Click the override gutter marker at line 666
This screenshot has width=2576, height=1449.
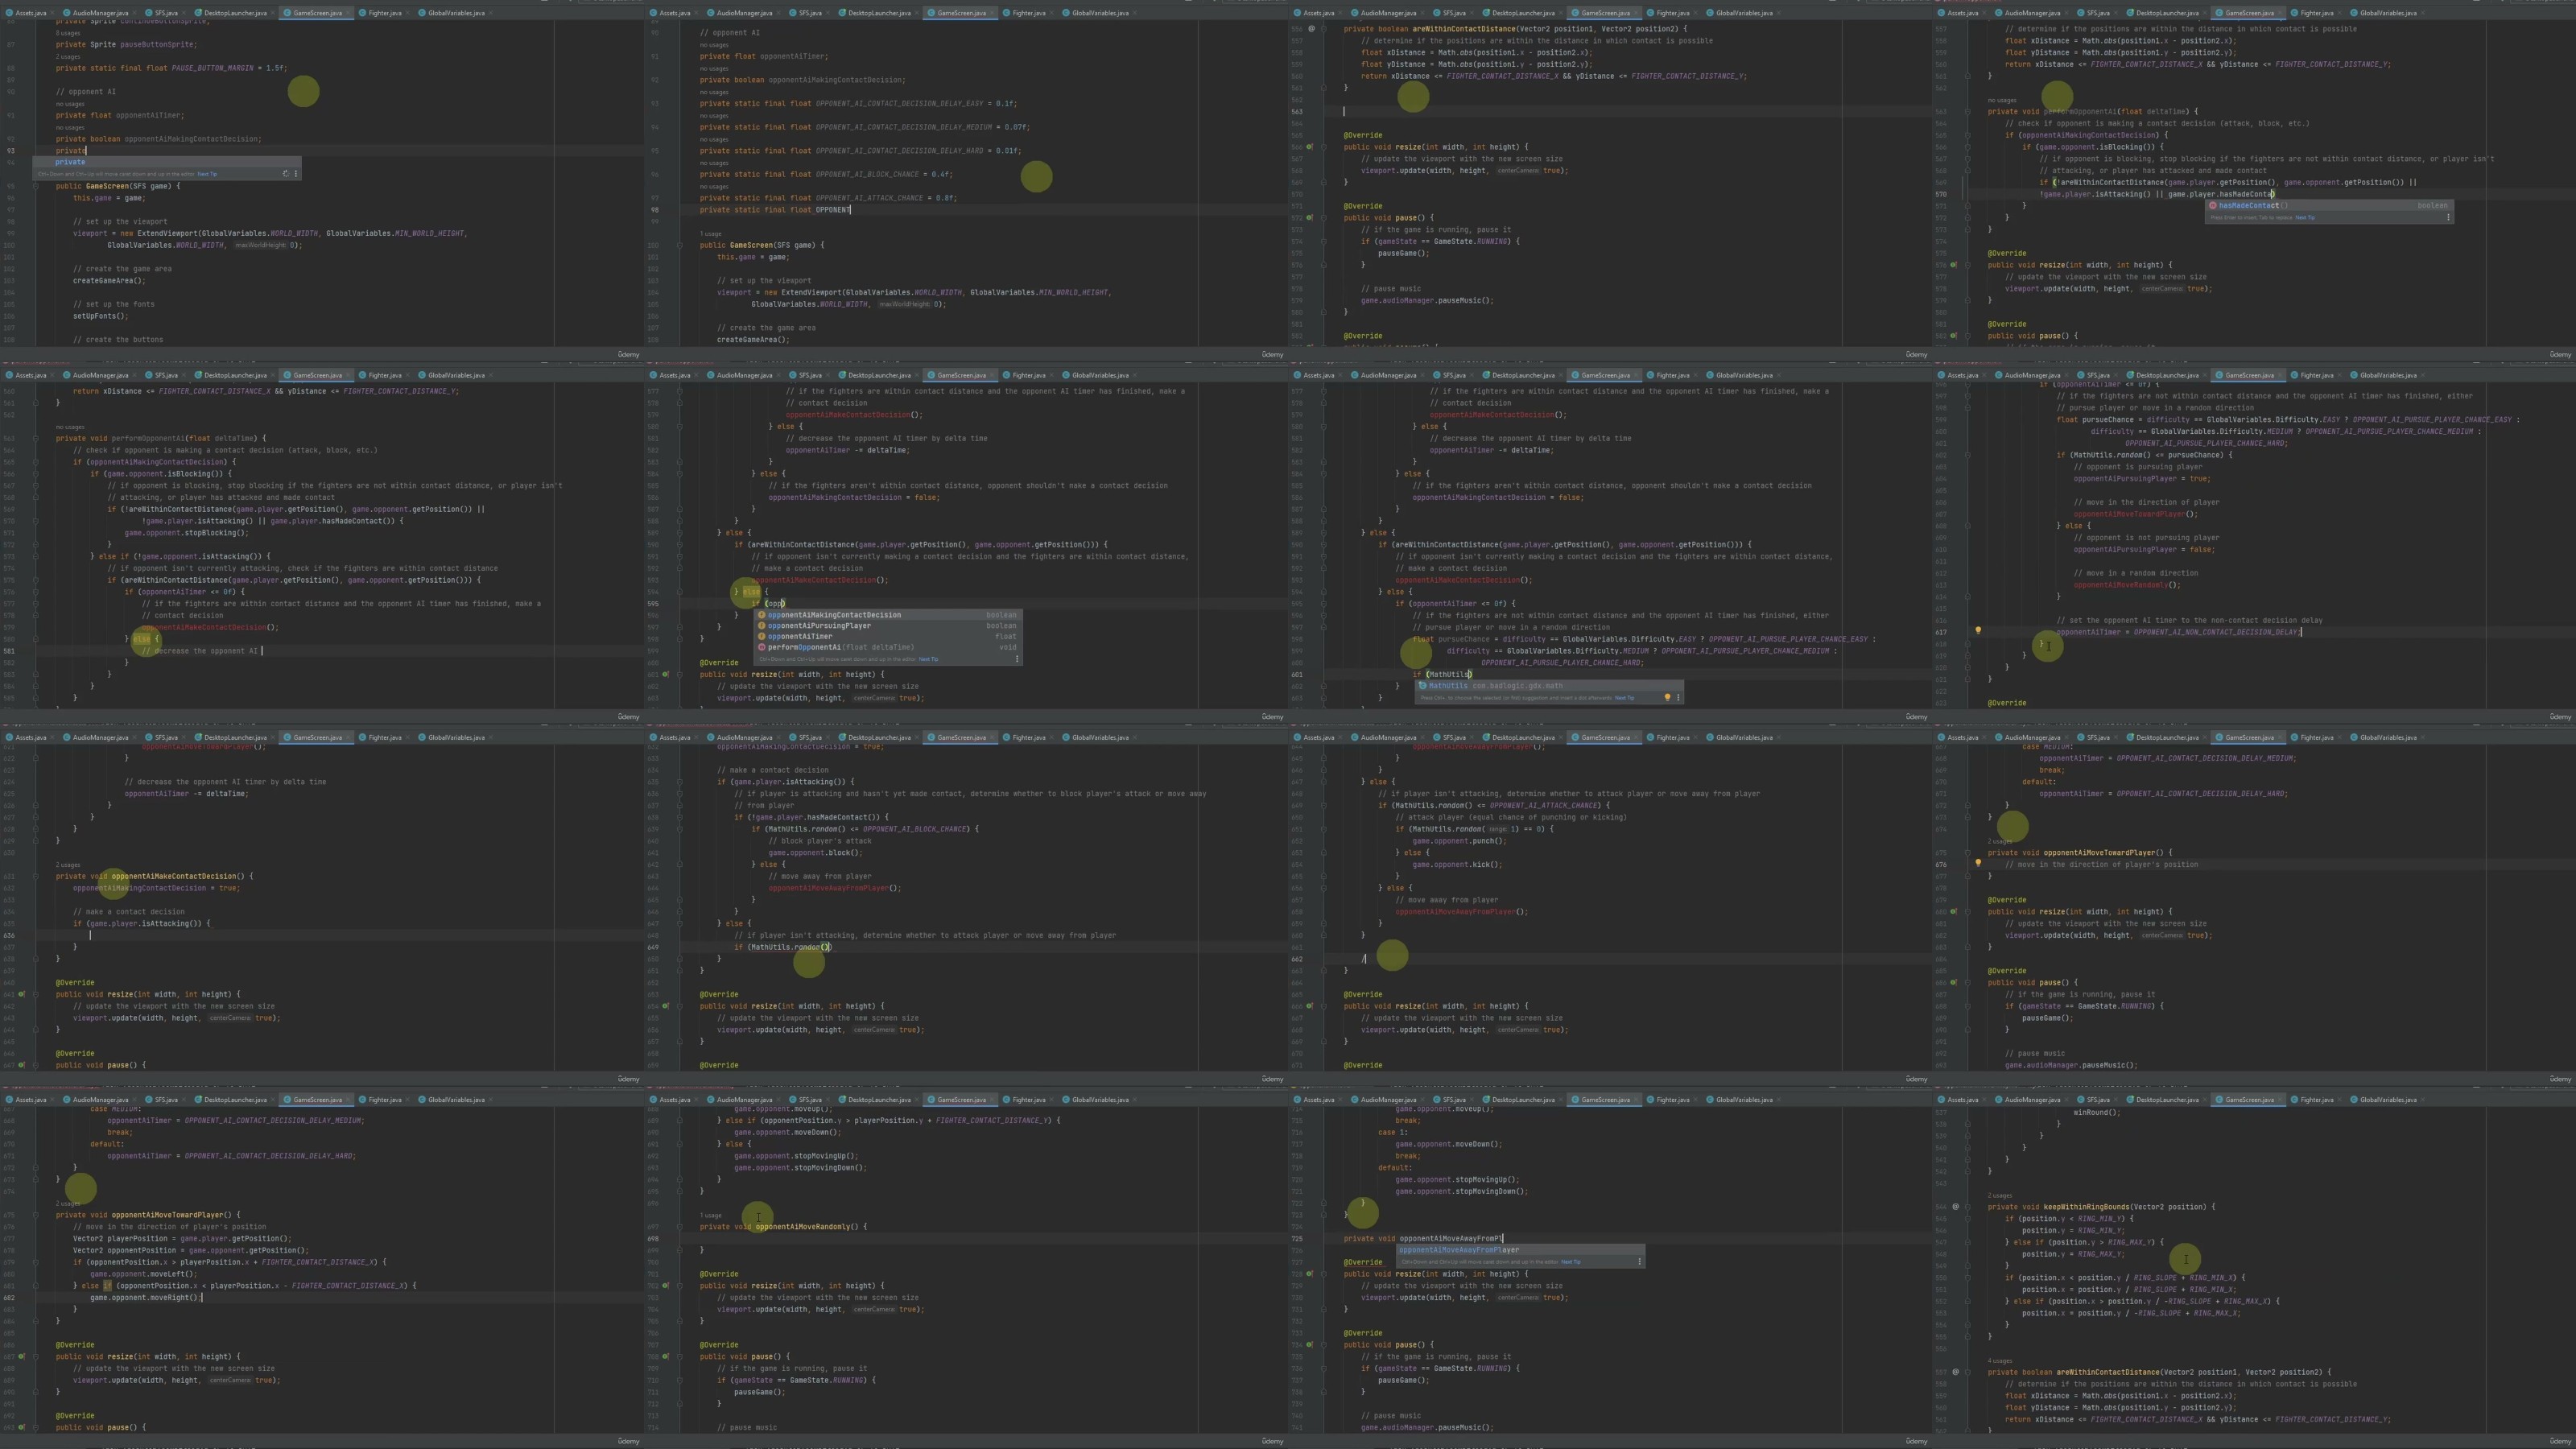pos(1310,1006)
